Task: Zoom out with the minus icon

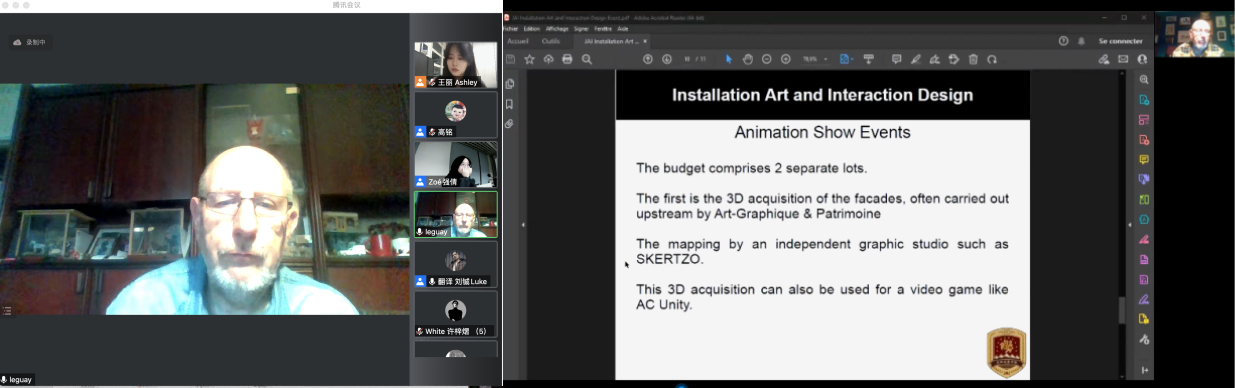Action: point(766,59)
